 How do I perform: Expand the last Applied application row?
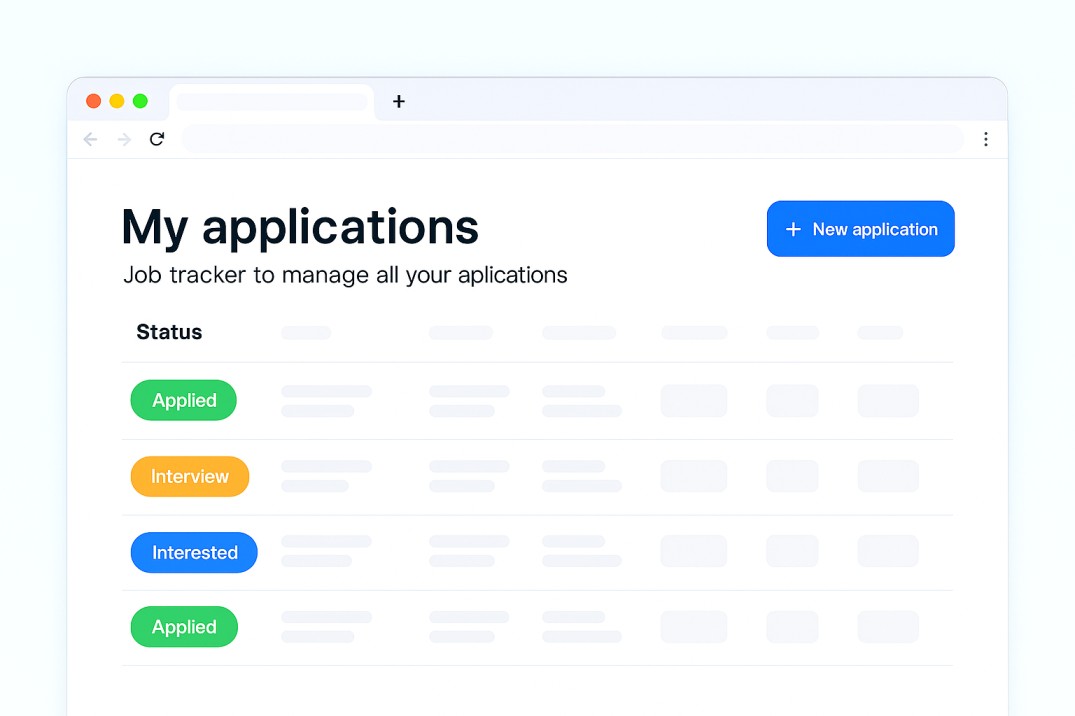[x=184, y=627]
